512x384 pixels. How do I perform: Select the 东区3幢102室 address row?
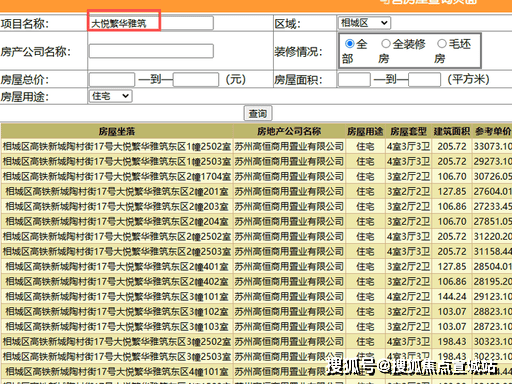coord(117,311)
